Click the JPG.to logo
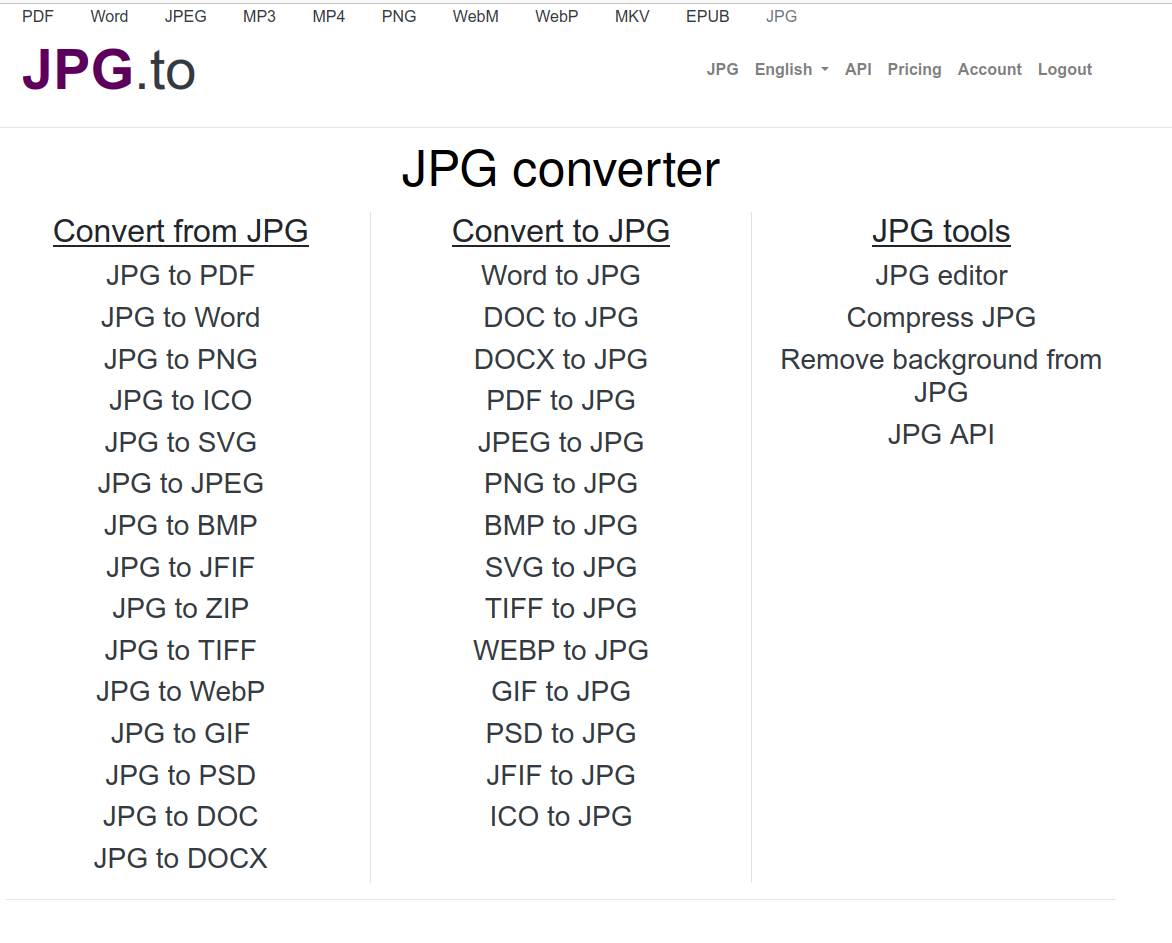Viewport: 1172px width, 943px height. tap(107, 70)
